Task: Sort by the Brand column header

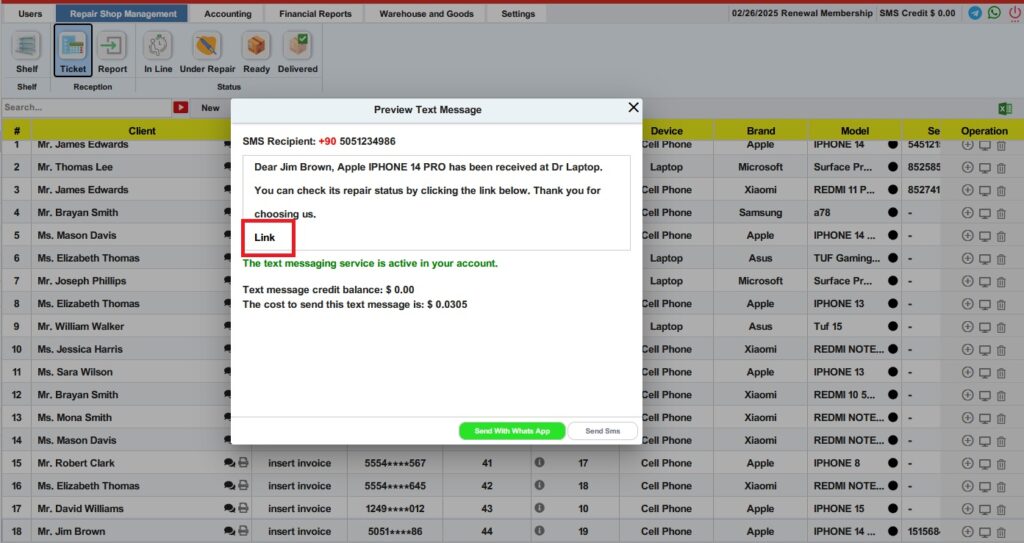Action: pyautogui.click(x=761, y=131)
